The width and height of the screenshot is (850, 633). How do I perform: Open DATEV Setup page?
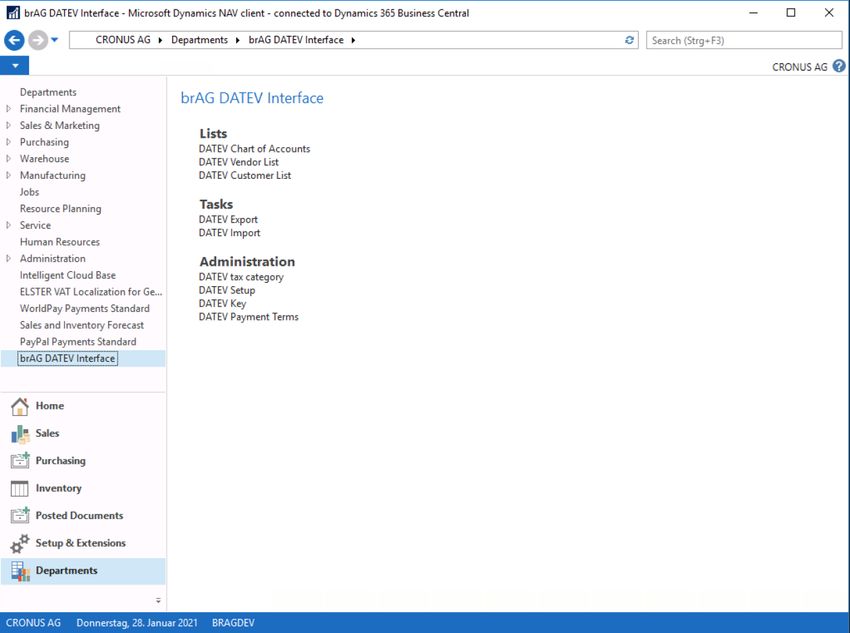pos(227,290)
